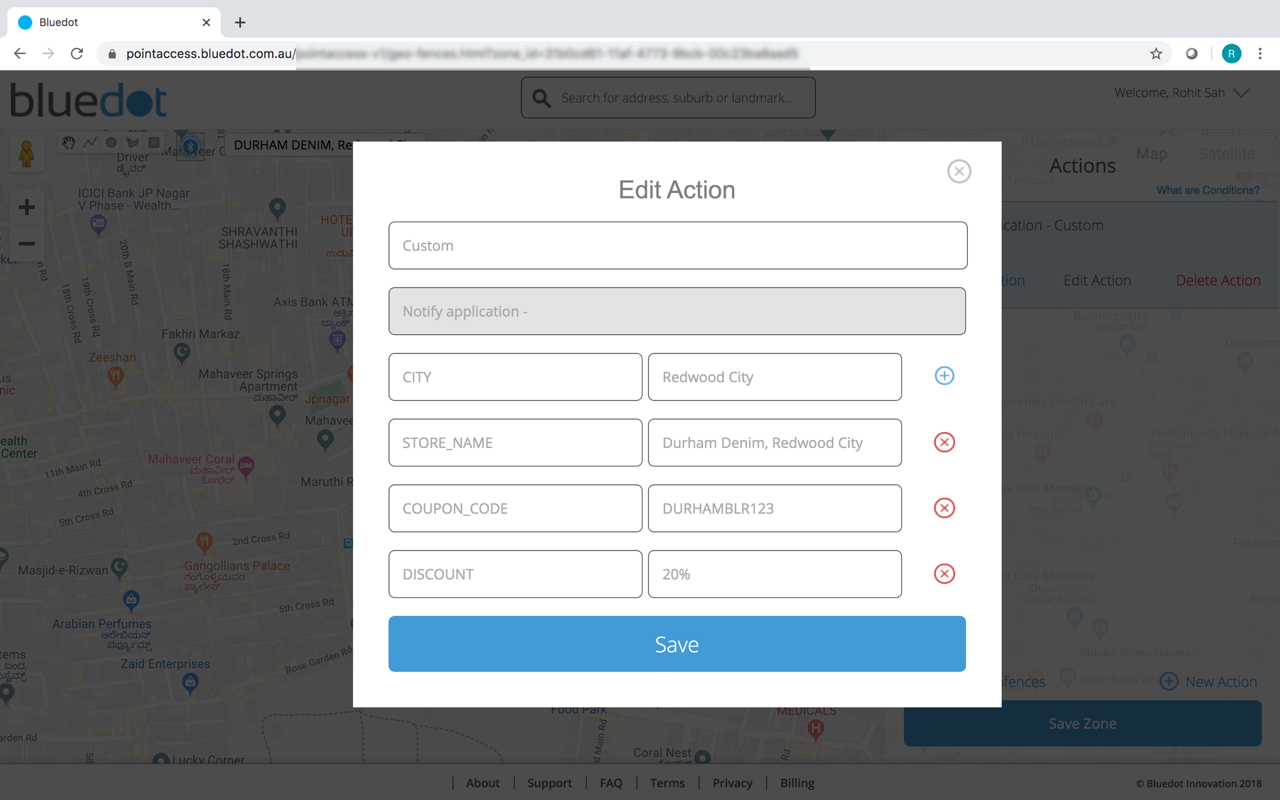The width and height of the screenshot is (1280, 800).
Task: Click the search magnifier icon
Action: tap(542, 98)
